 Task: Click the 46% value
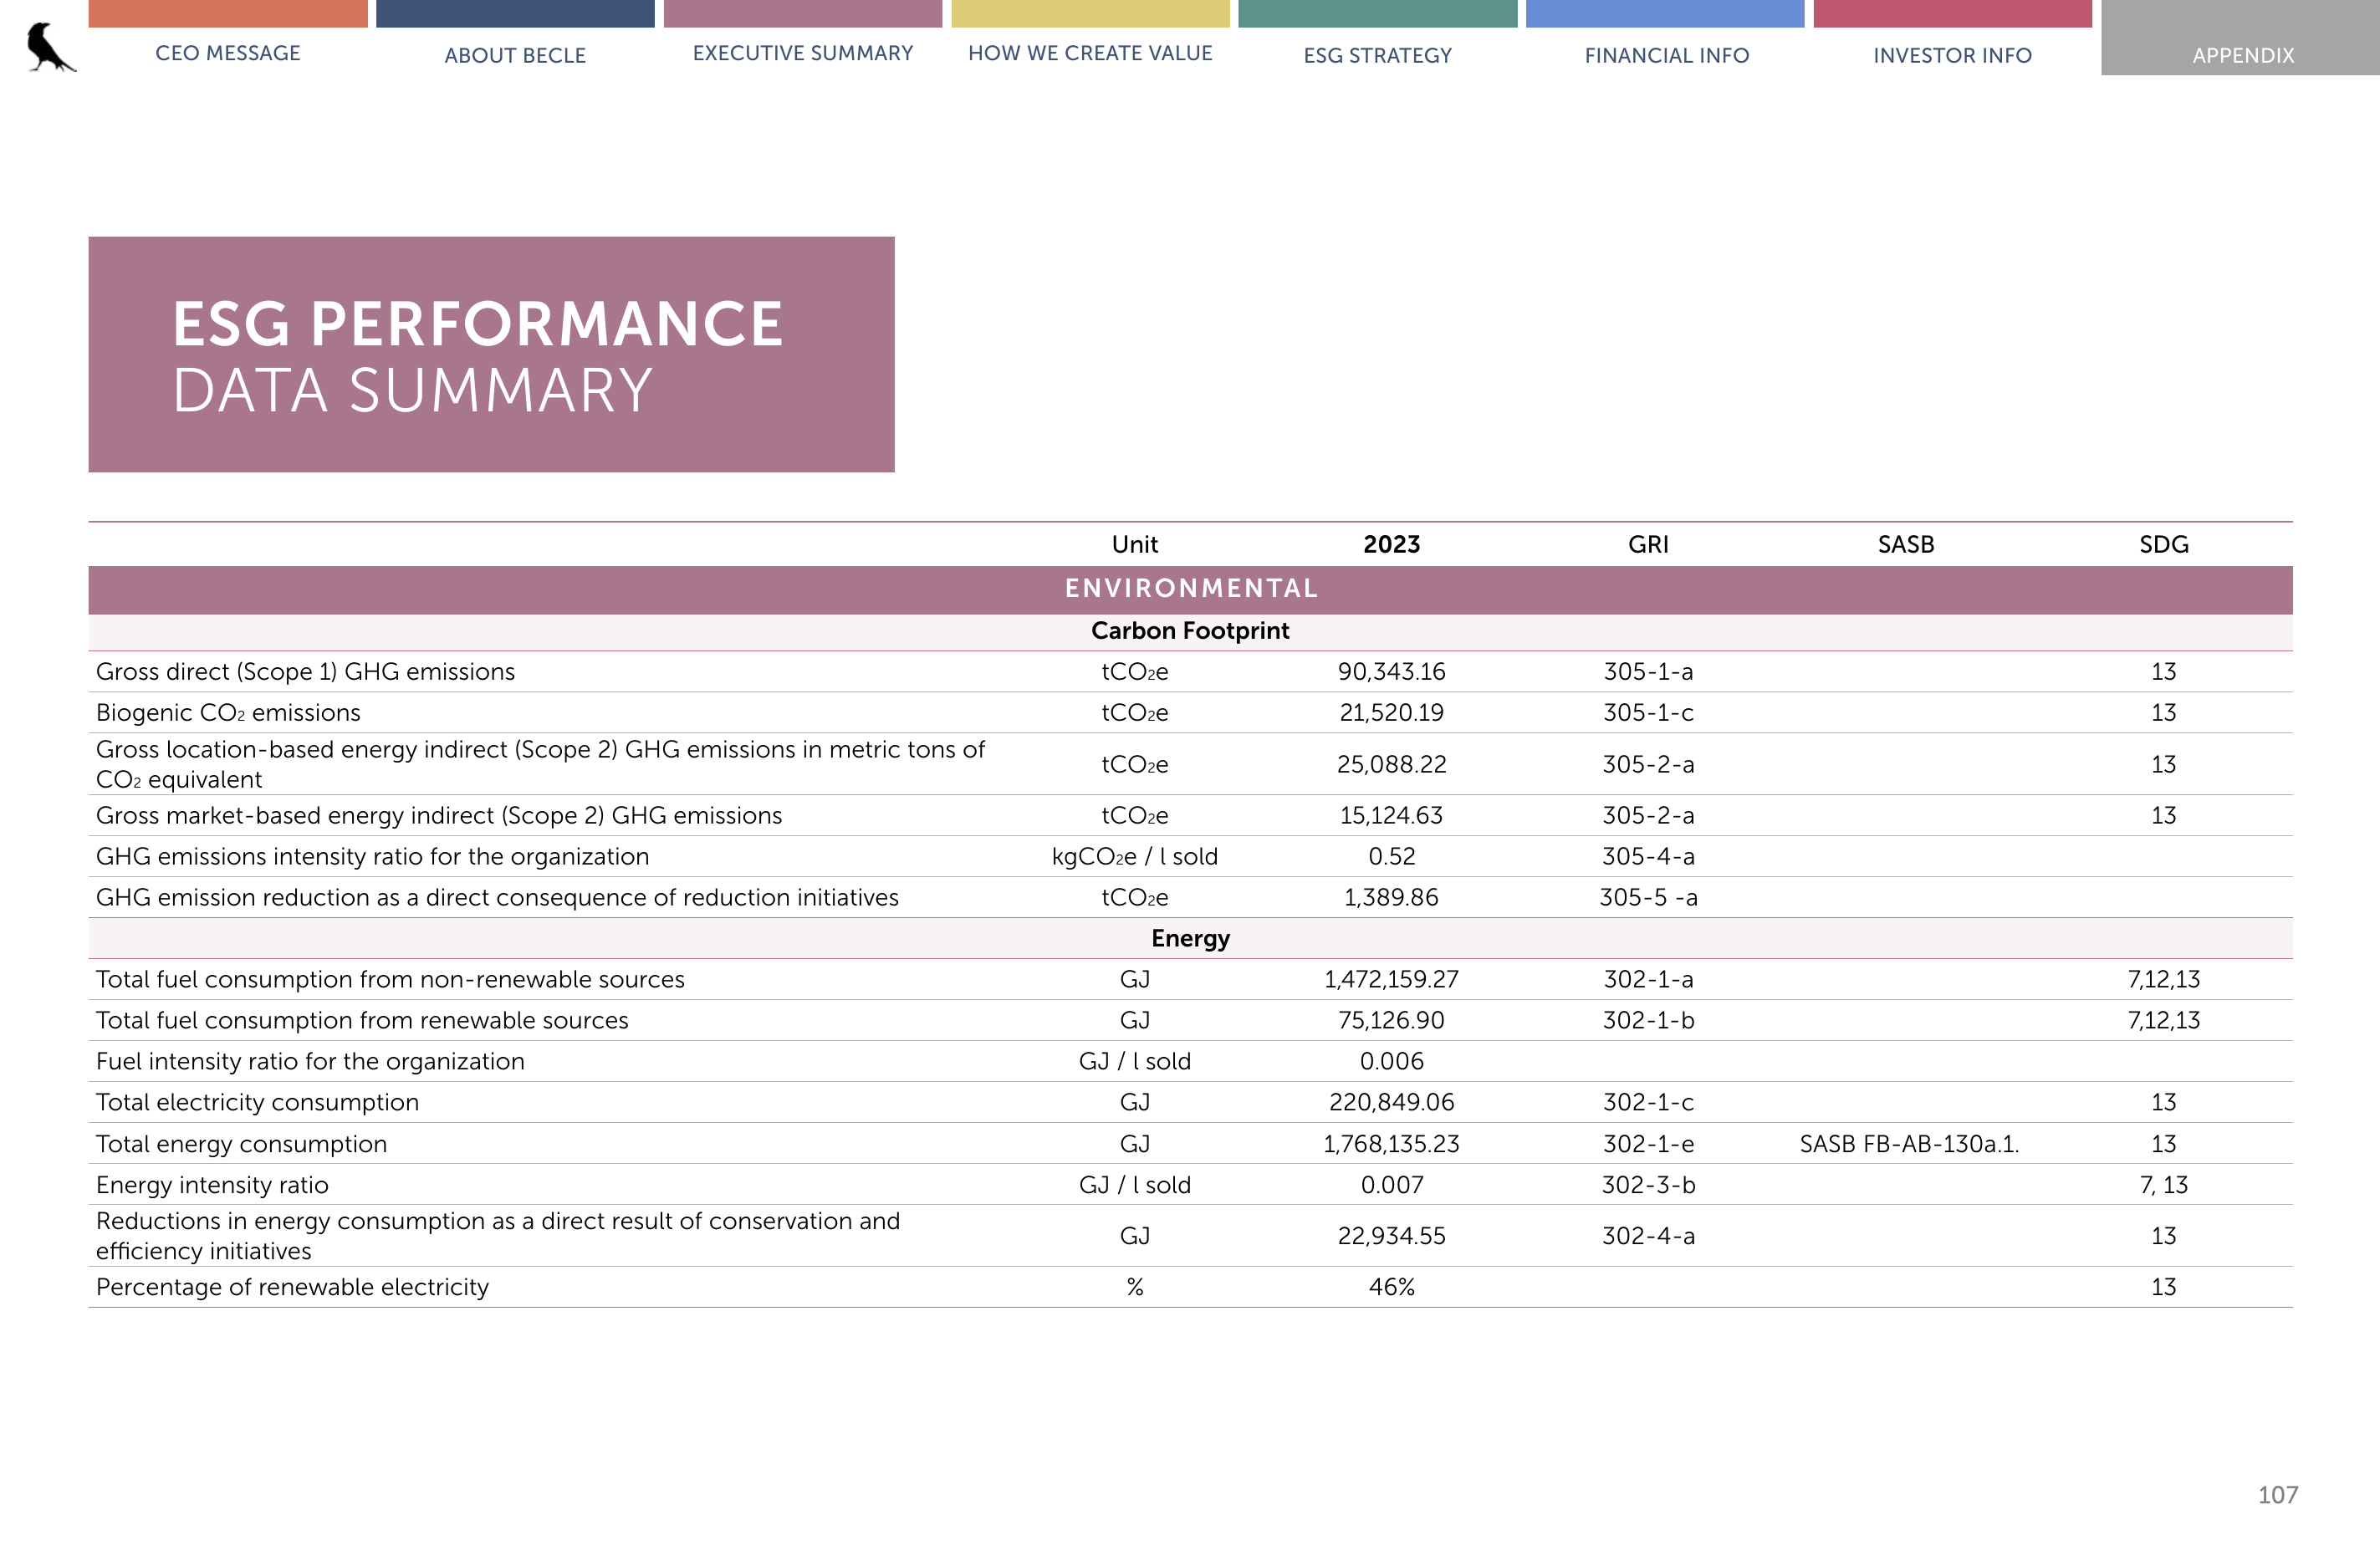click(1391, 1288)
